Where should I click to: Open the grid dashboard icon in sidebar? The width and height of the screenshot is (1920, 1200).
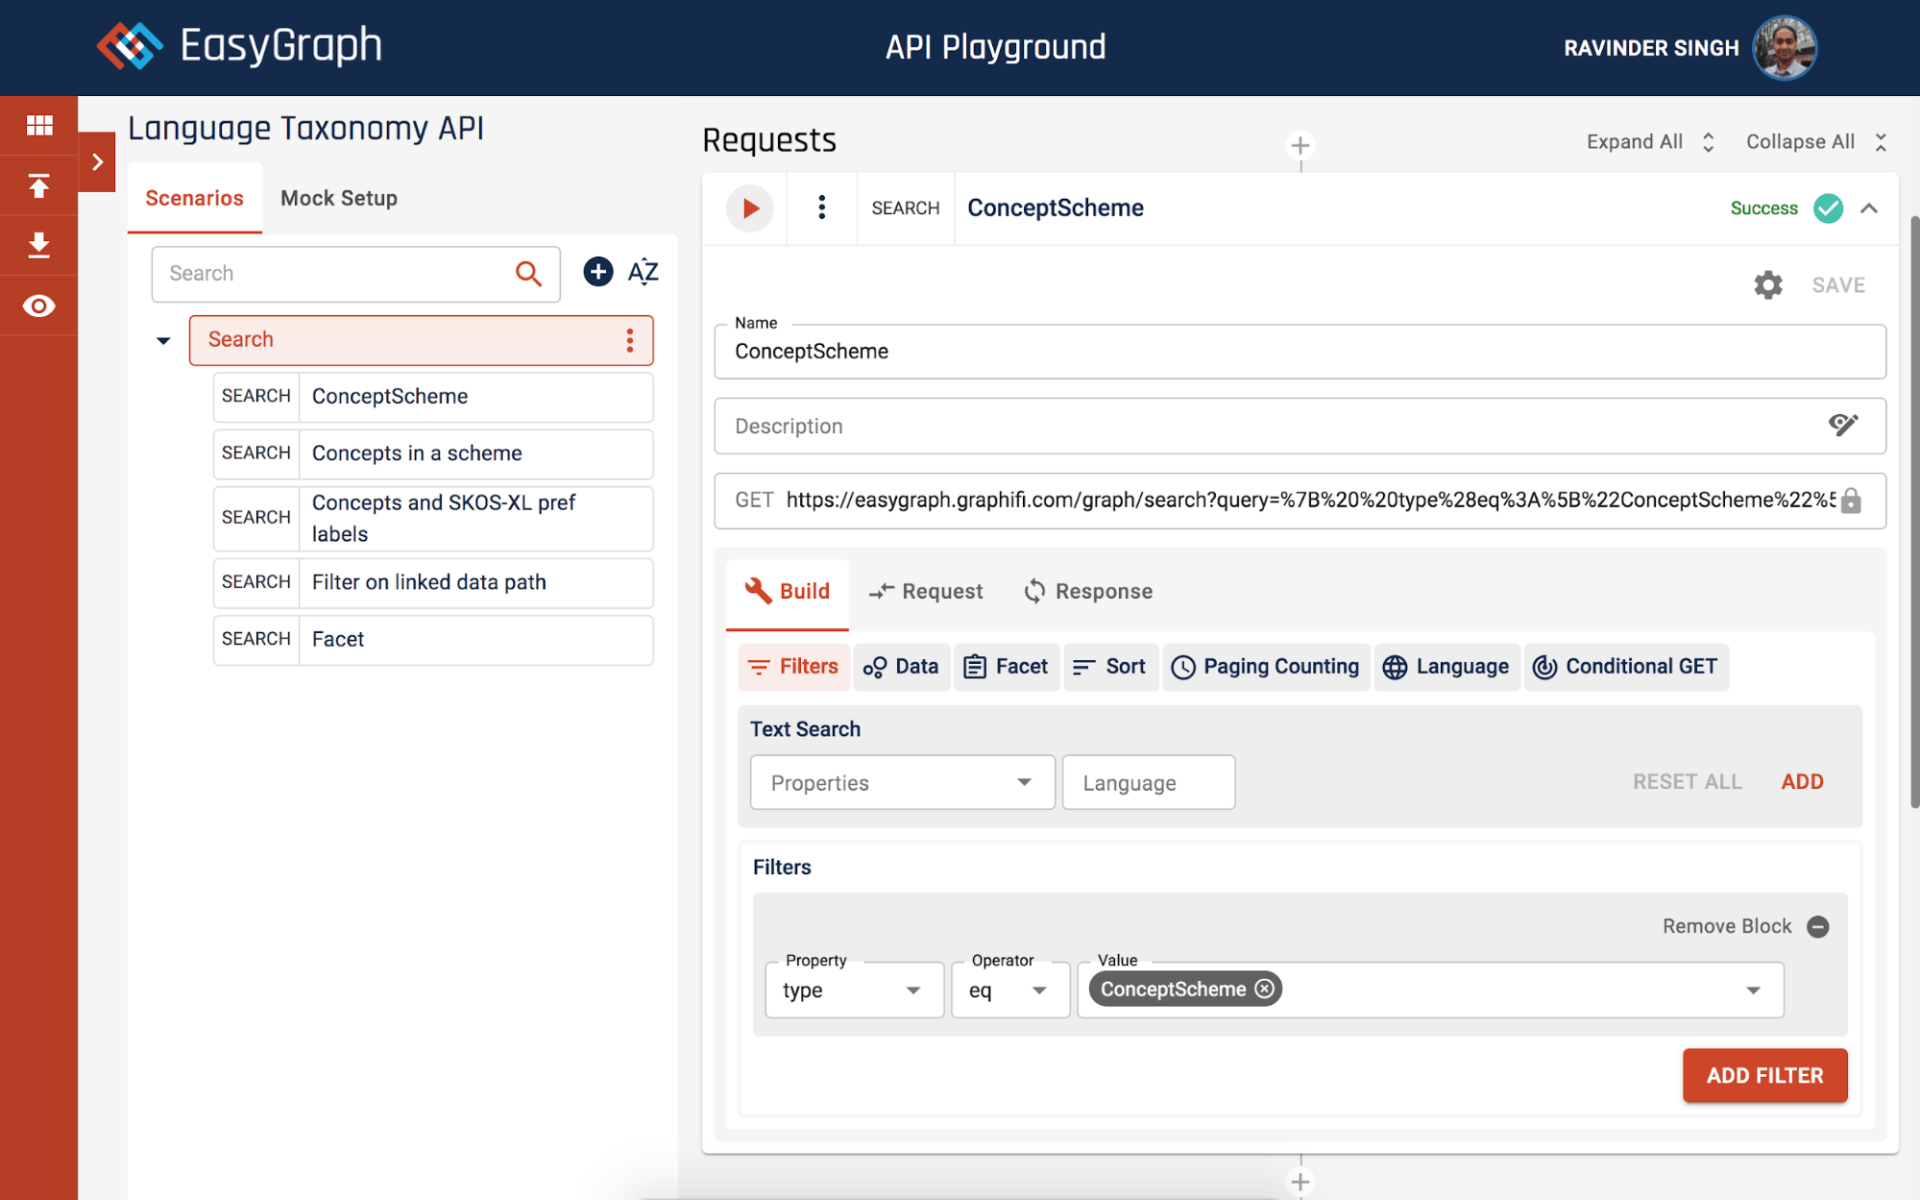(39, 125)
